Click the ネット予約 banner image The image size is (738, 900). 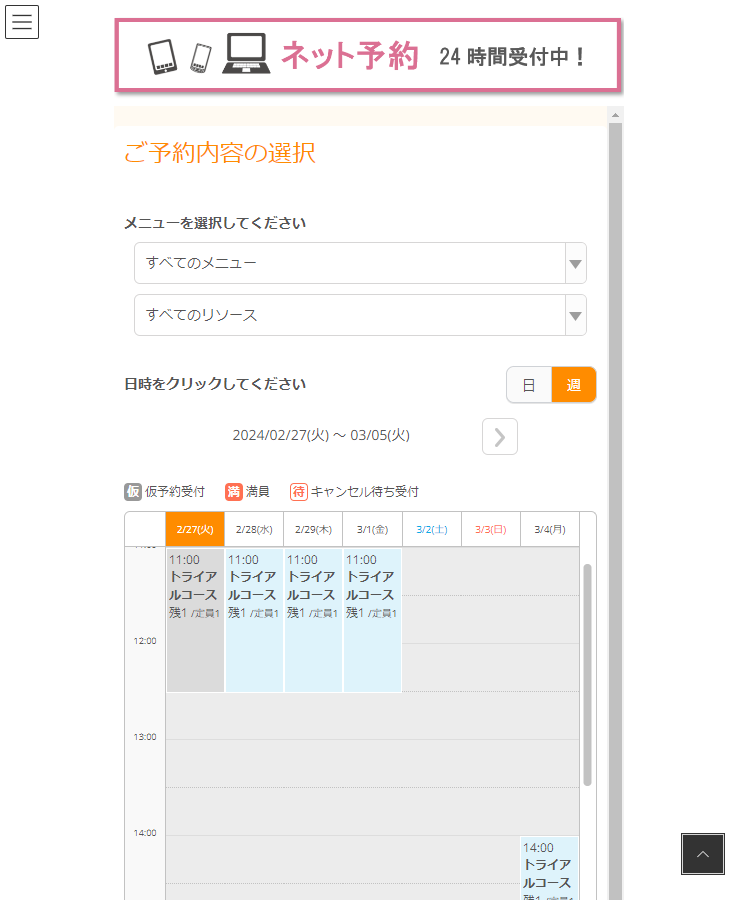click(368, 56)
